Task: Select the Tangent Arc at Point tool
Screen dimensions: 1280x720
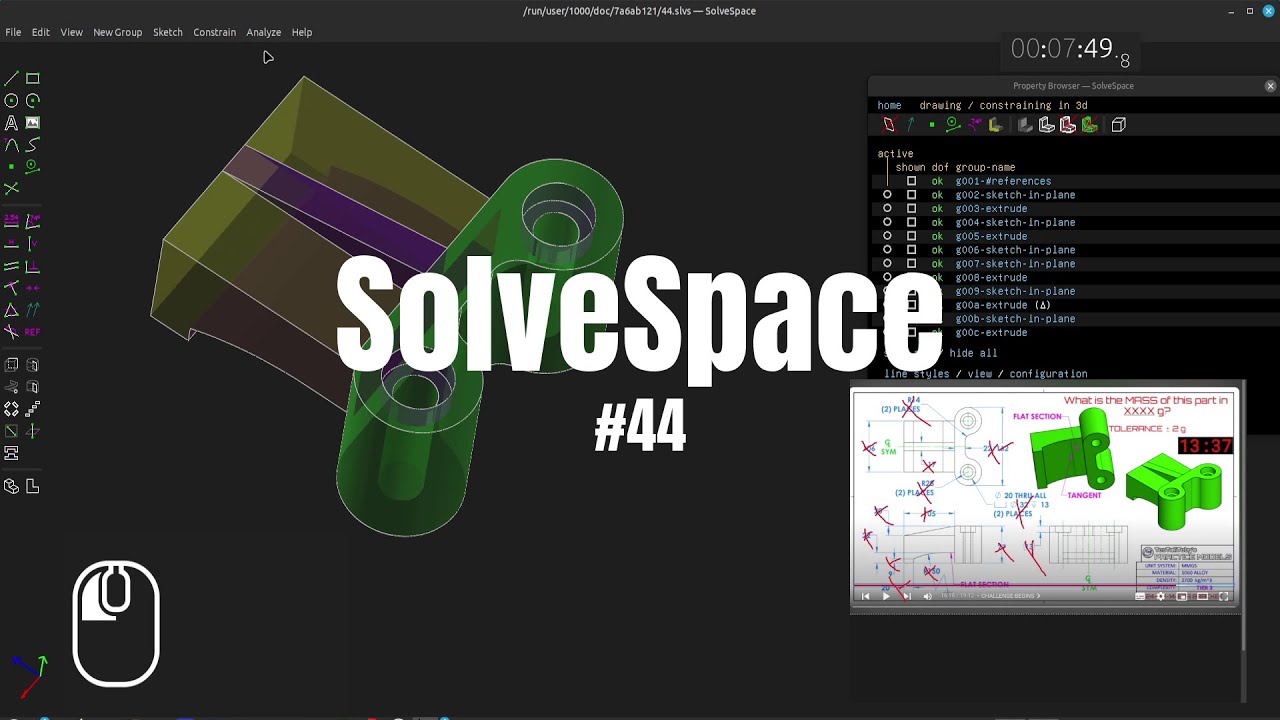Action: (11, 144)
